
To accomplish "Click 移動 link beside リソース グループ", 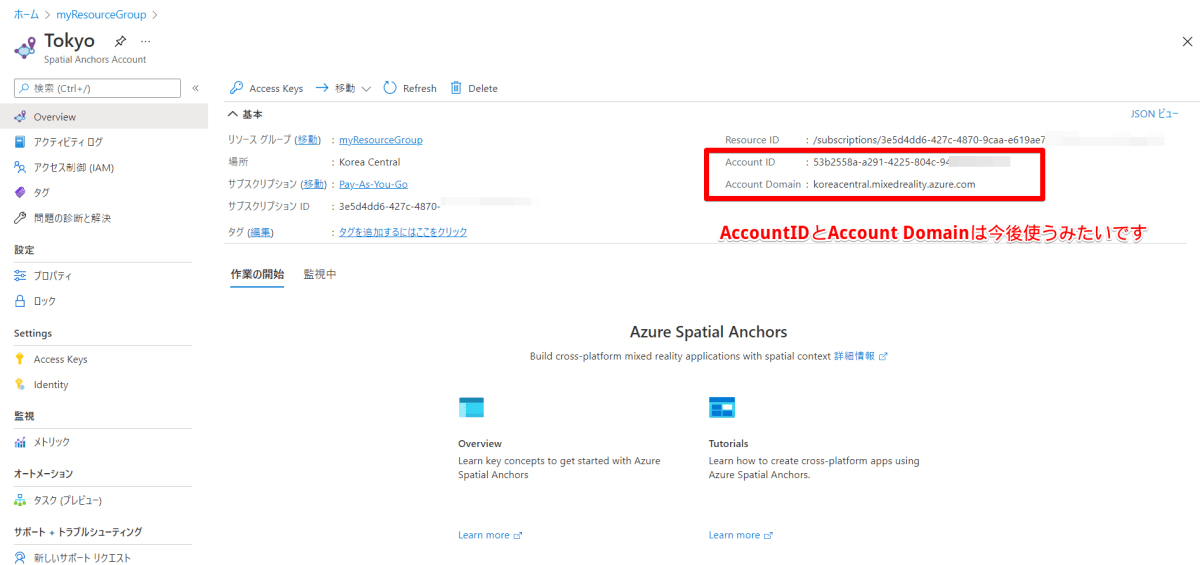I will point(308,140).
